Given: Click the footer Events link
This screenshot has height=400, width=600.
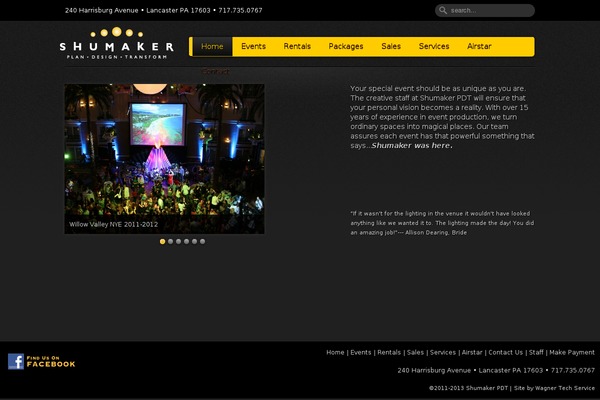Looking at the screenshot, I should (x=361, y=353).
